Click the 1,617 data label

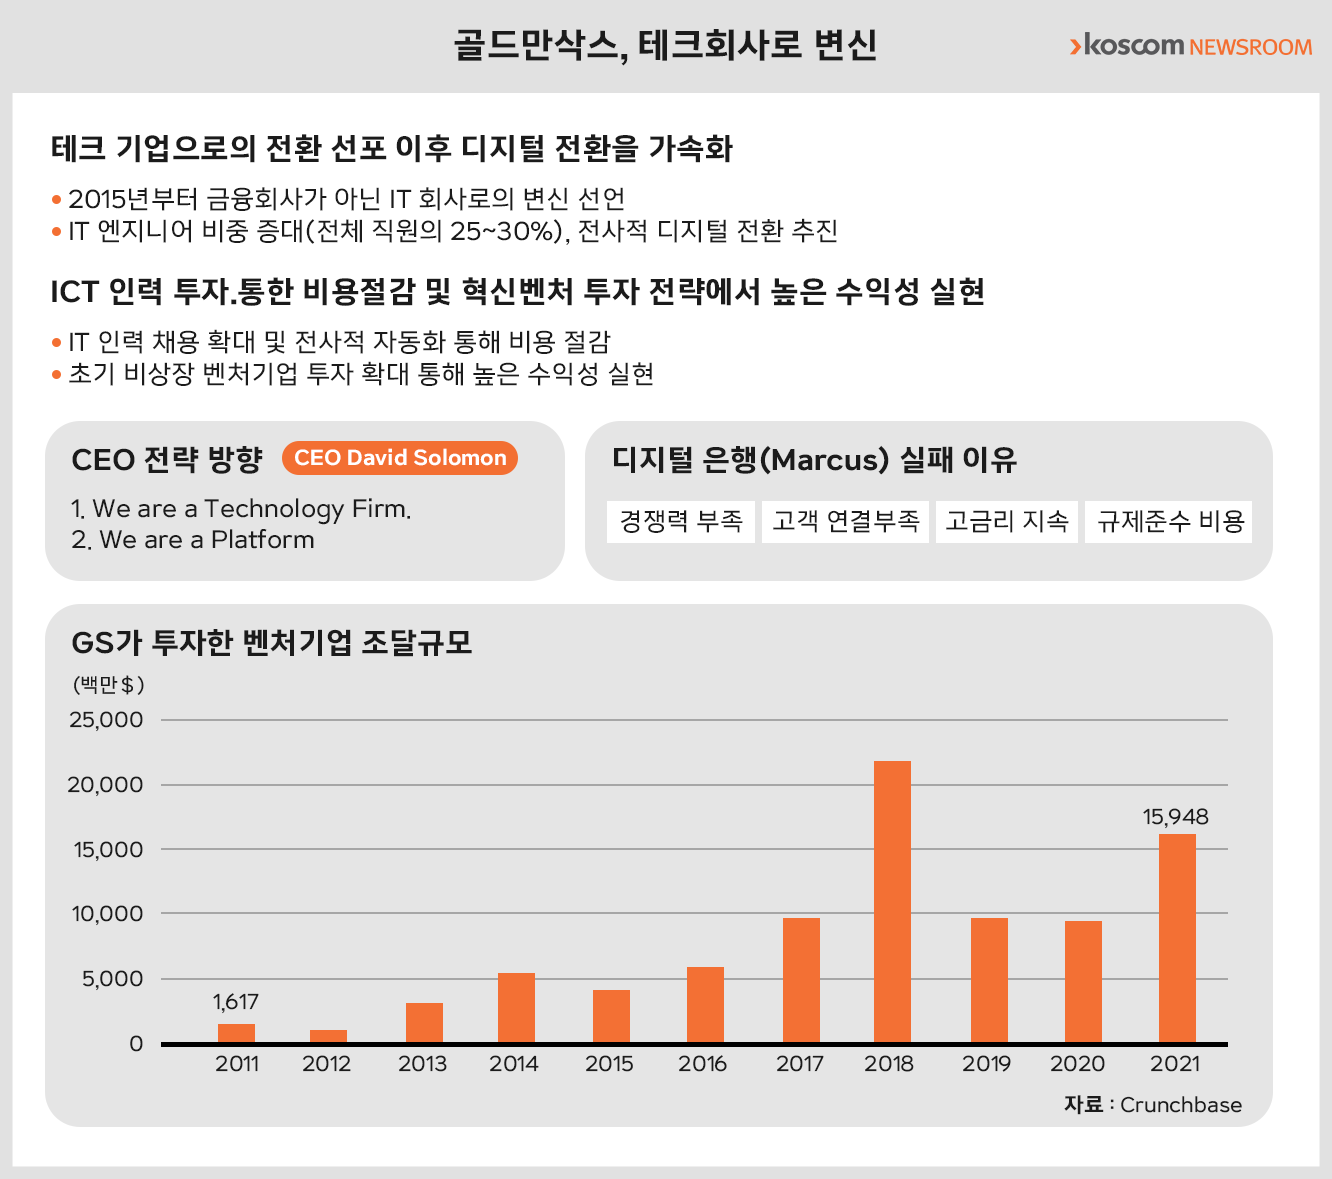236,1002
